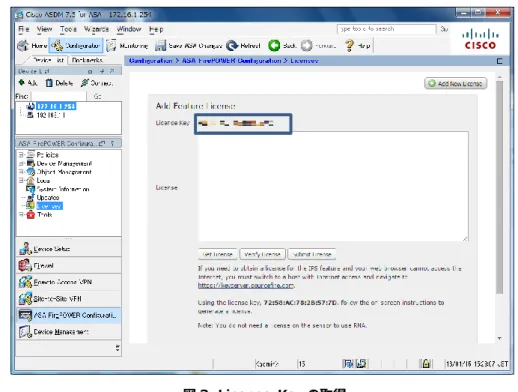
Task: Select the Configuration toolbar button
Action: [x=76, y=45]
